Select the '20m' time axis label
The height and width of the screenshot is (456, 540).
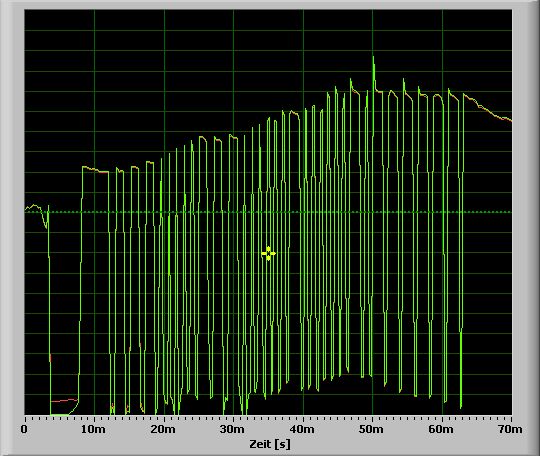pyautogui.click(x=163, y=429)
